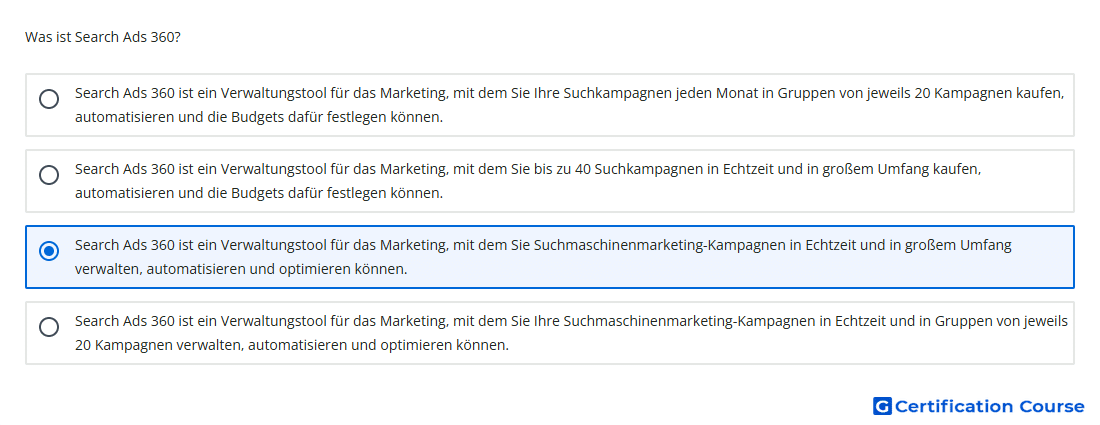Click the blue G logo icon
This screenshot has width=1100, height=425.
pyautogui.click(x=882, y=406)
